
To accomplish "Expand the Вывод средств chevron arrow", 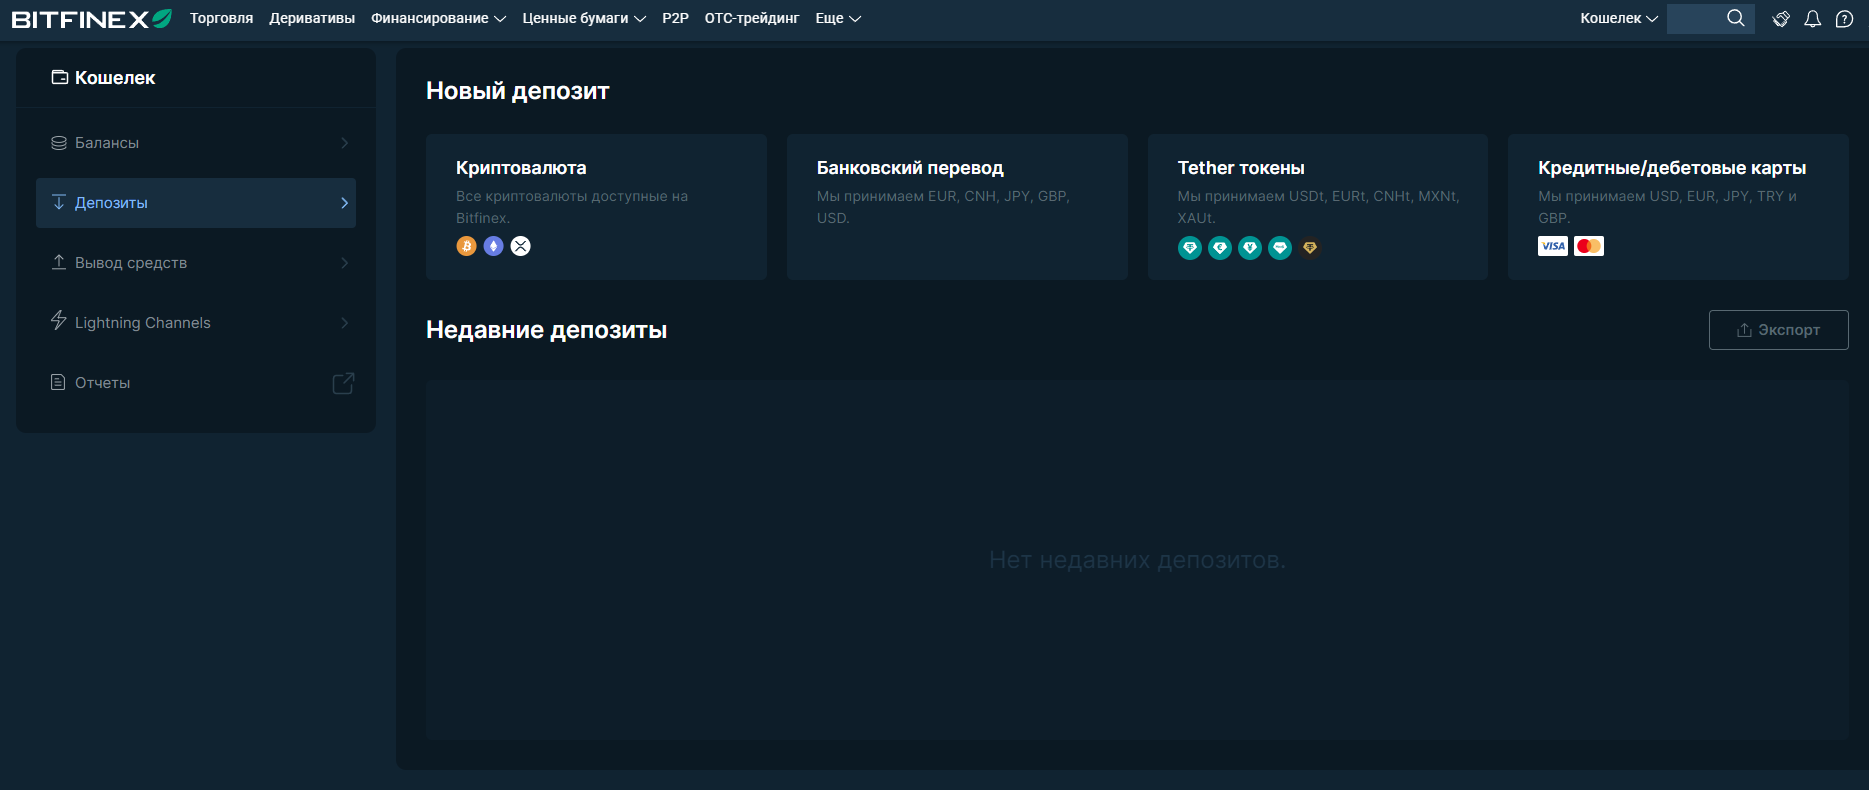I will point(344,263).
